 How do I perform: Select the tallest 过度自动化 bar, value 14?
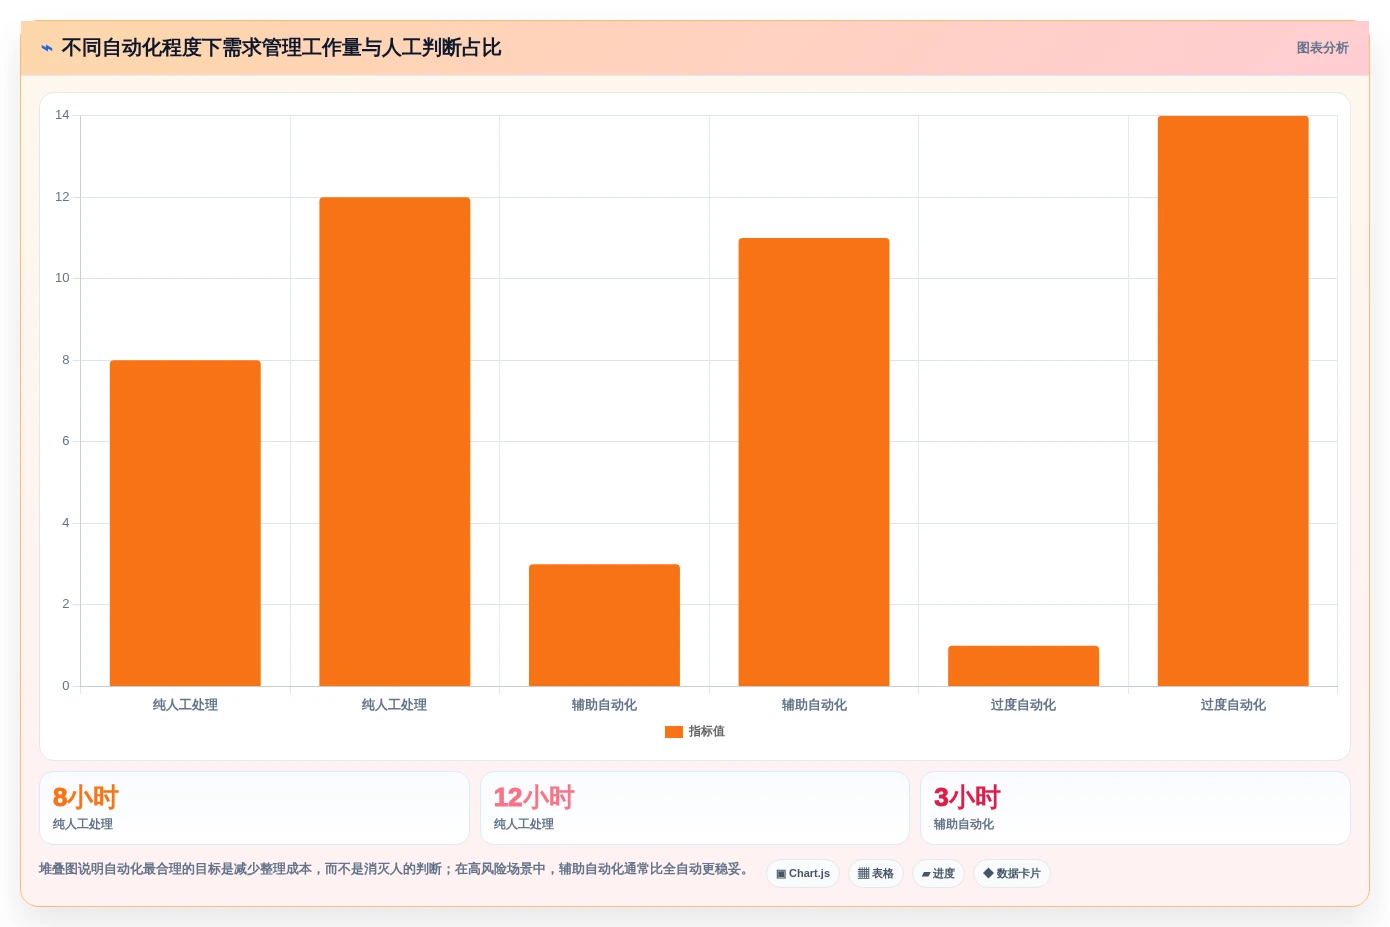[1233, 401]
